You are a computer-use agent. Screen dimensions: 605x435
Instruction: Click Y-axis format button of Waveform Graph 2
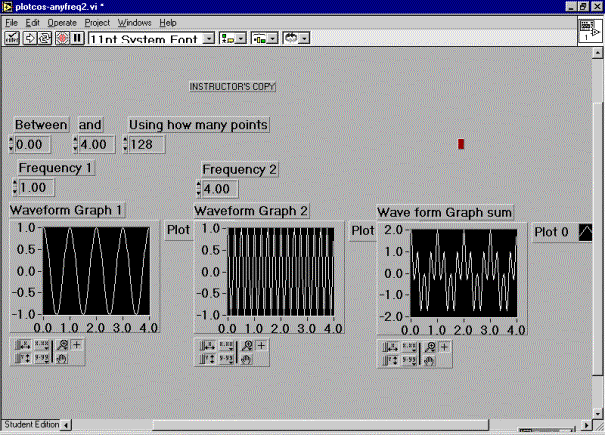[x=226, y=359]
